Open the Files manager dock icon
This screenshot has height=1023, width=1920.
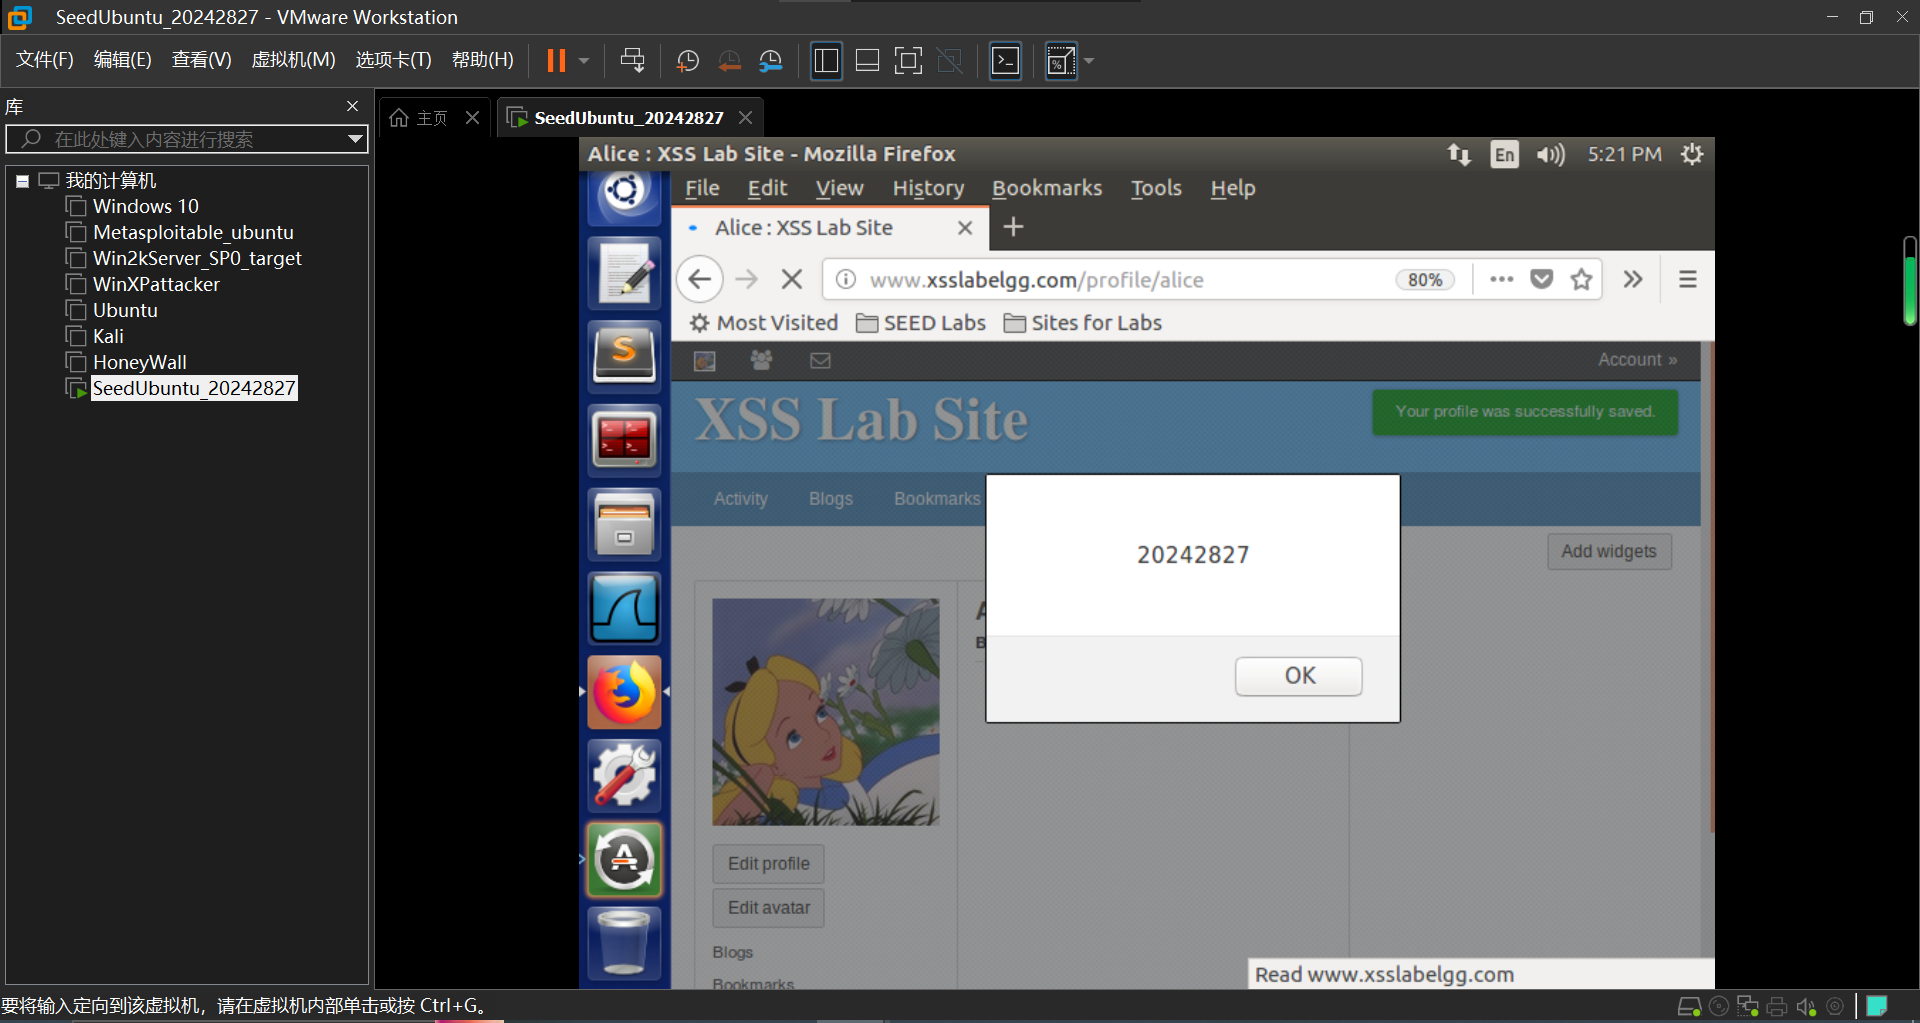624,523
